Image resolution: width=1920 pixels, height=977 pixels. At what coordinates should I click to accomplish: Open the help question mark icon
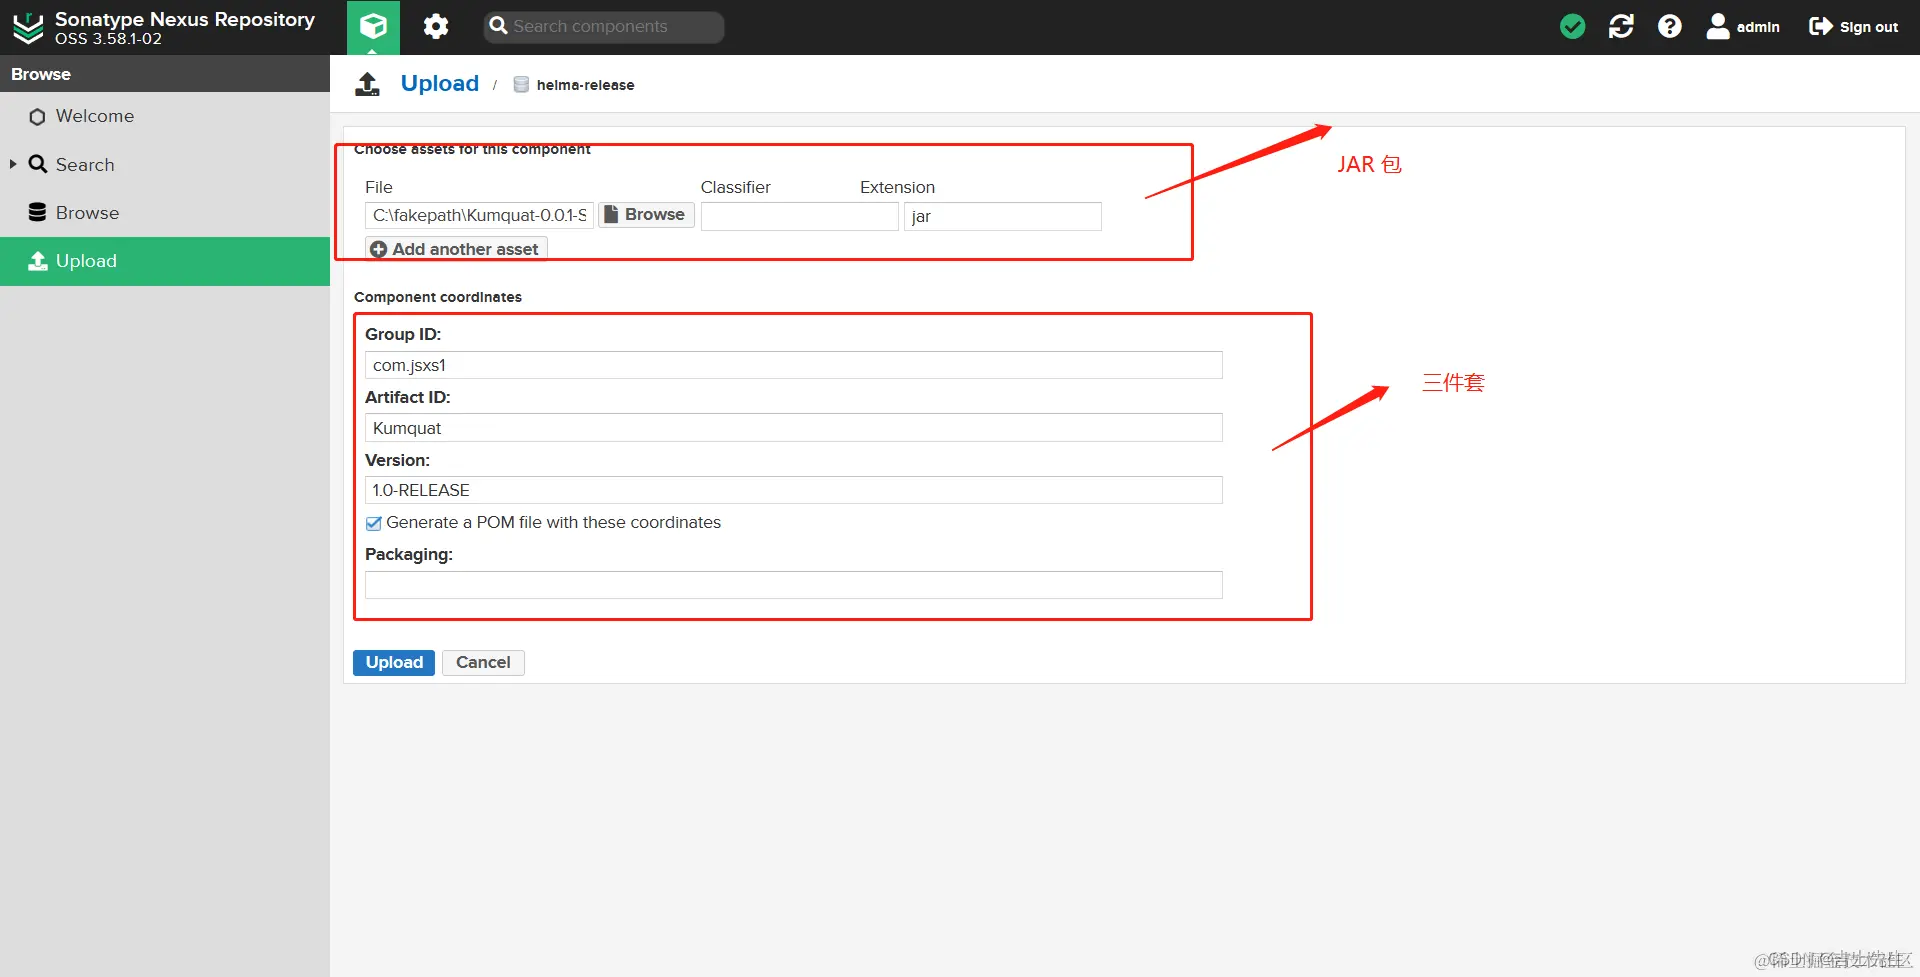(1669, 27)
